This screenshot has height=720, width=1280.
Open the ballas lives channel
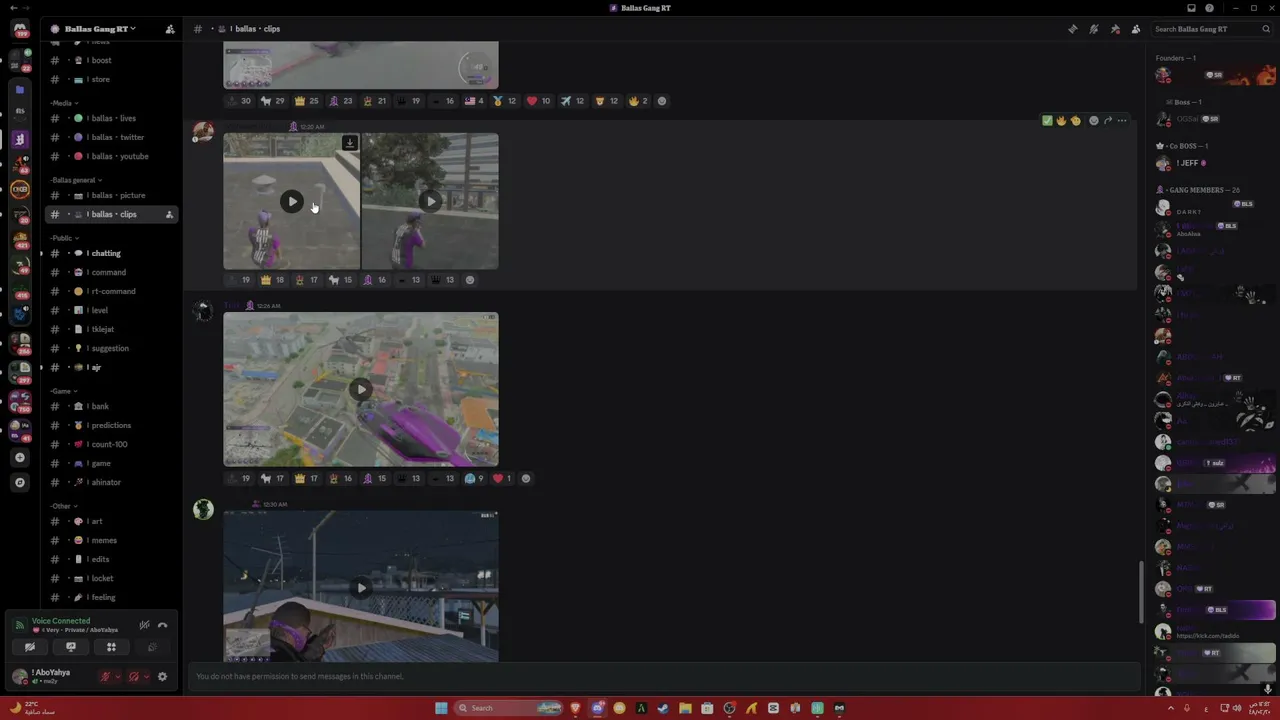112,118
